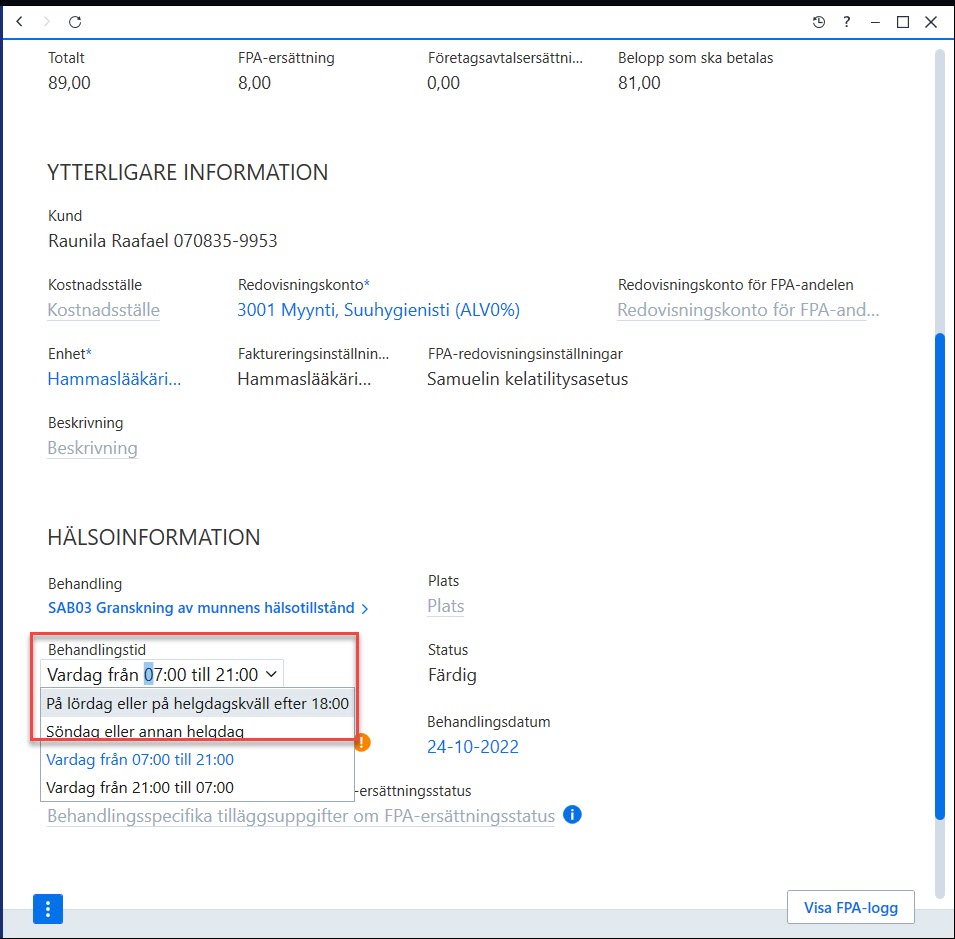Image resolution: width=955 pixels, height=939 pixels.
Task: Click the Kostnadsställe input field
Action: tap(104, 310)
